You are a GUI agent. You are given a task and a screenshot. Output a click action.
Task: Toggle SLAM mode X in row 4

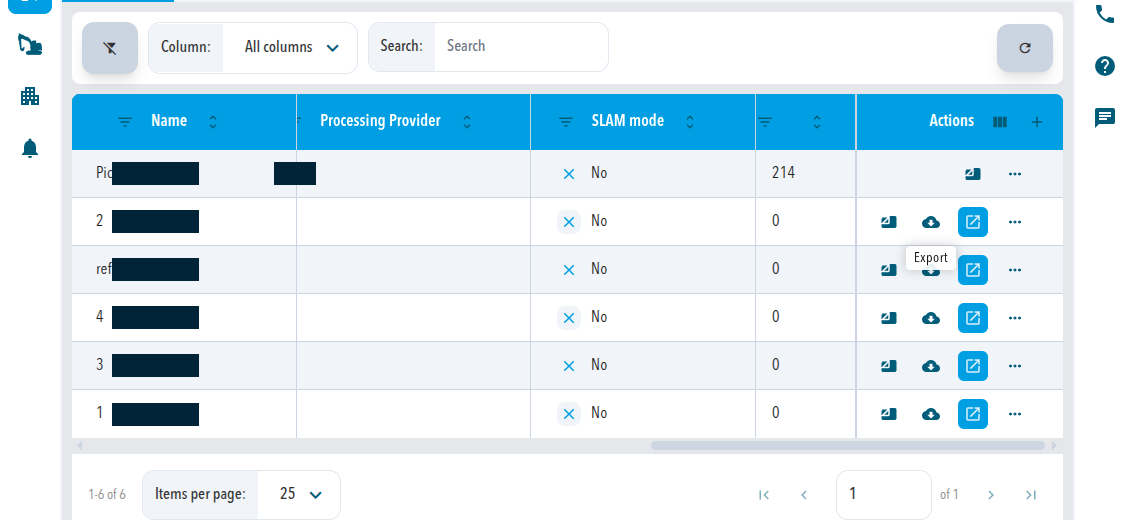[569, 318]
